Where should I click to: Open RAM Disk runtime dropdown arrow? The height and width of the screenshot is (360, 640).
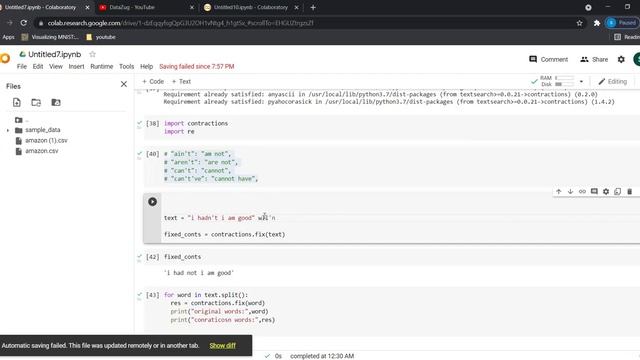click(x=581, y=82)
